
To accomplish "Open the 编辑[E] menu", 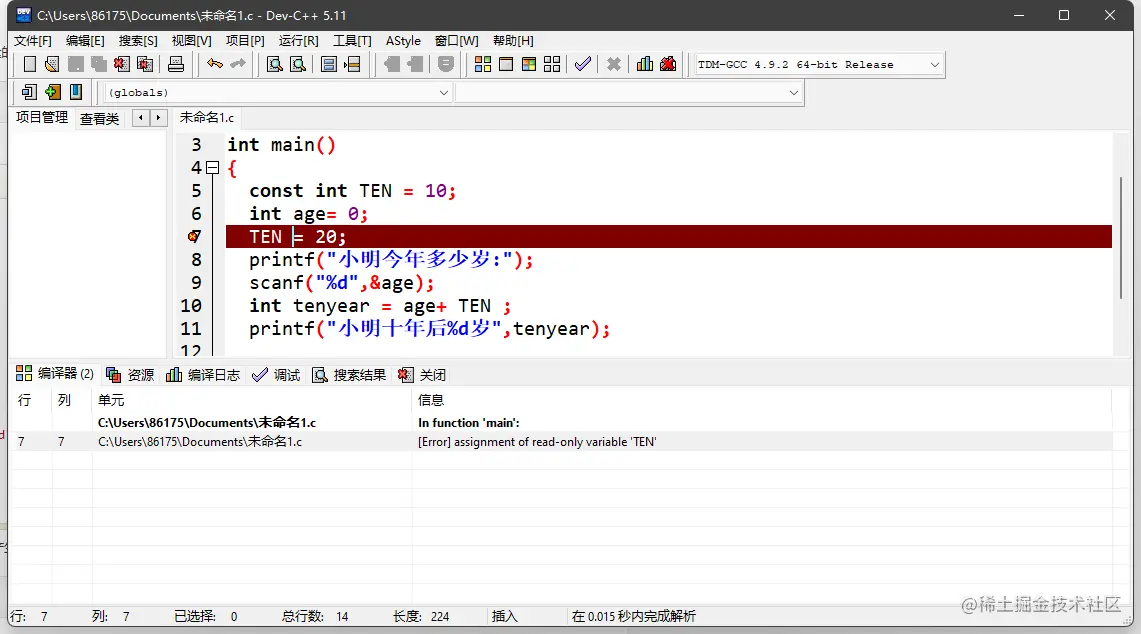I will click(85, 41).
